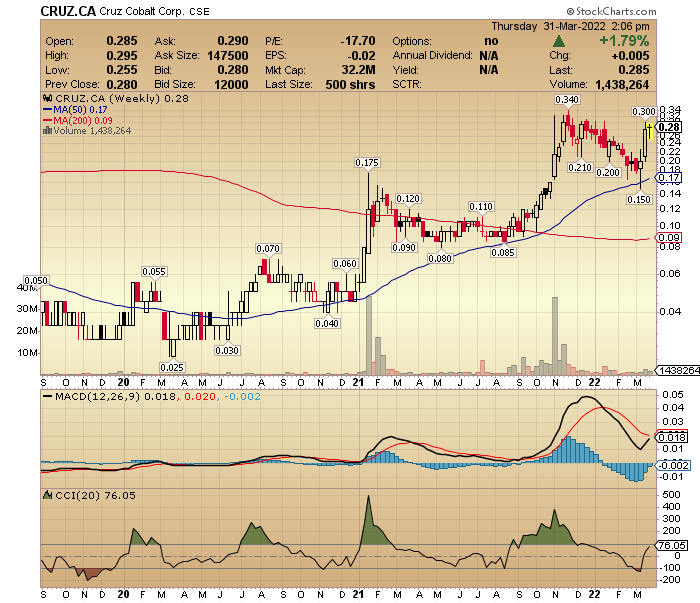This screenshot has height=603, width=700.
Task: Click the MACD(12,26,9) legend label
Action: [x=97, y=396]
